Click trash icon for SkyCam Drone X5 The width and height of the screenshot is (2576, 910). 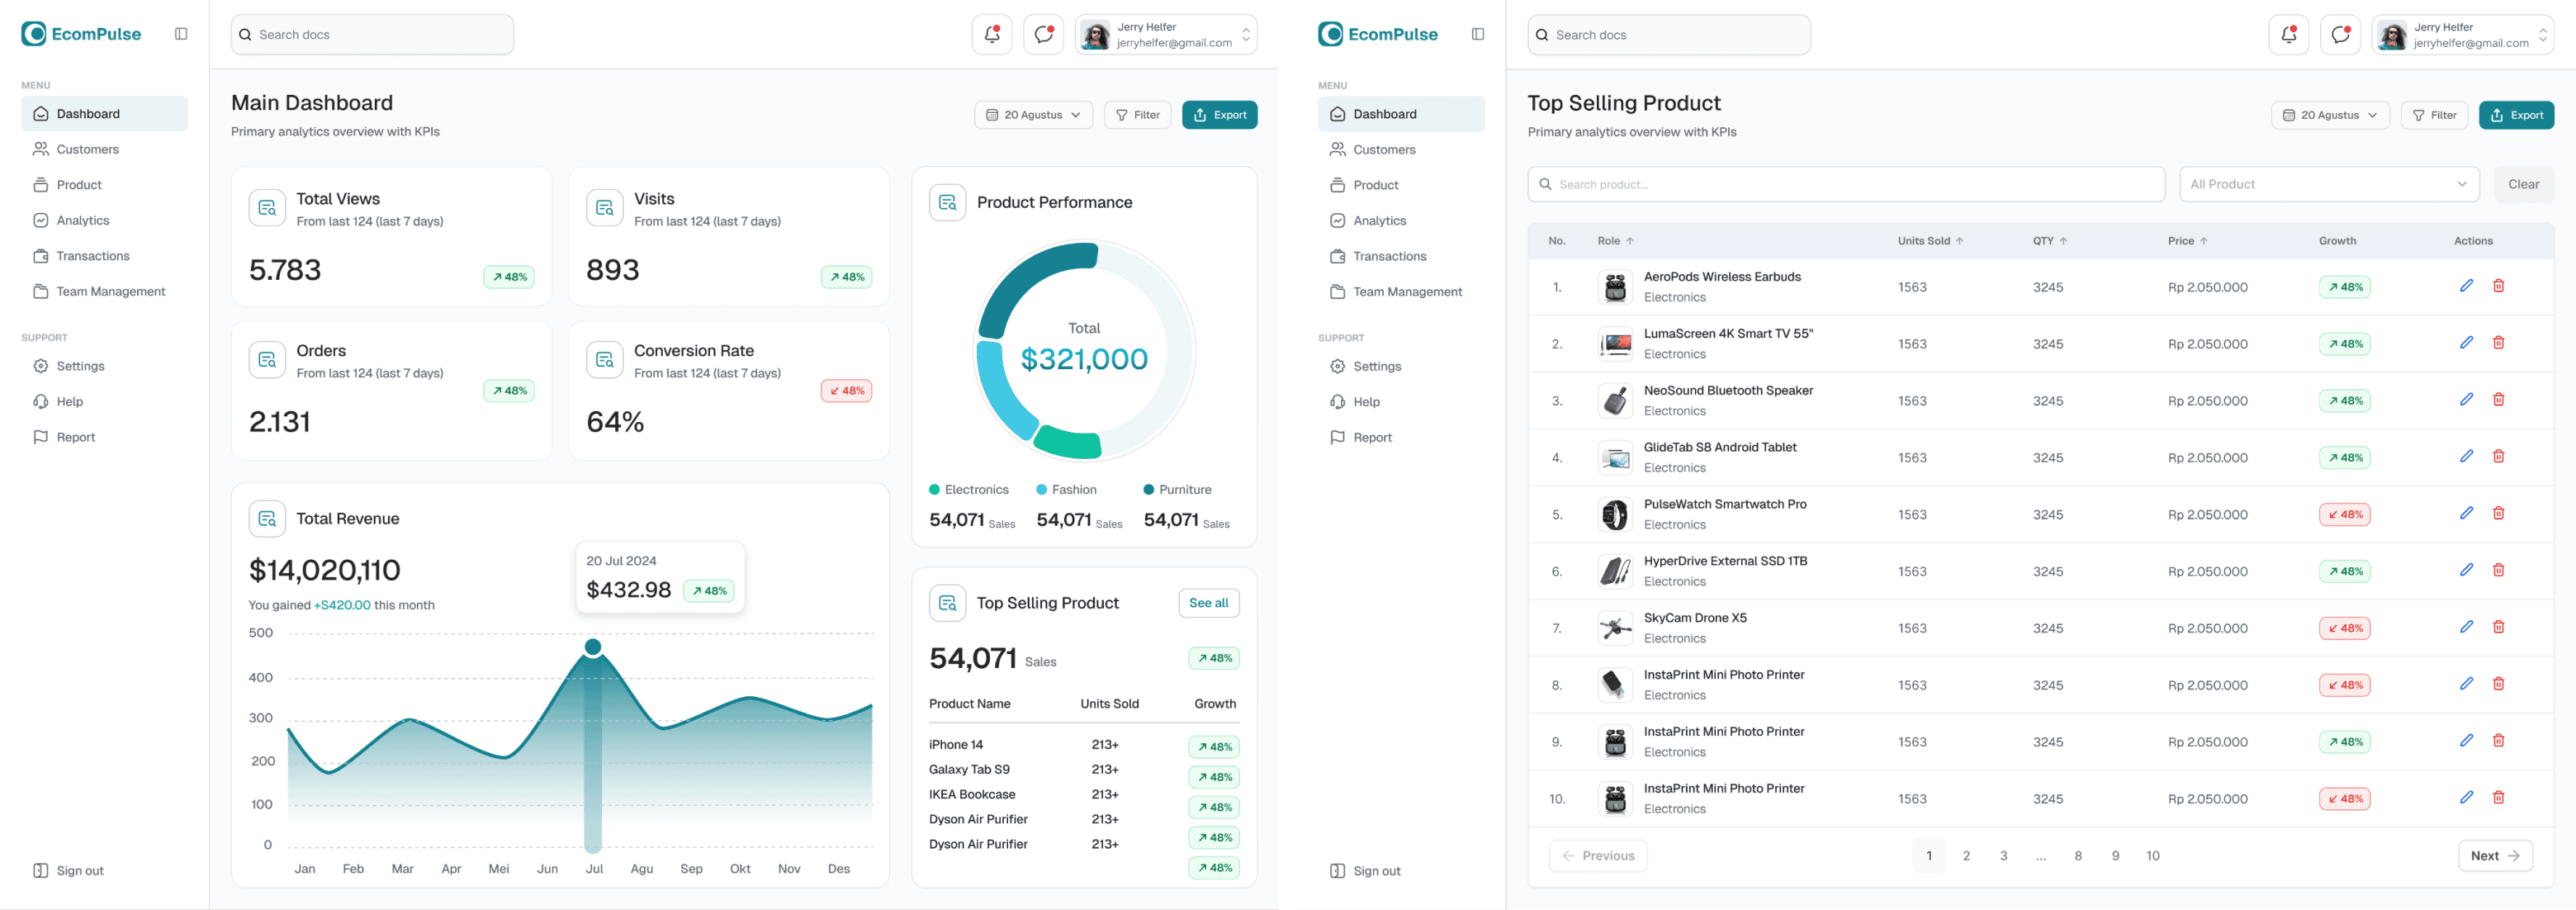(x=2498, y=627)
